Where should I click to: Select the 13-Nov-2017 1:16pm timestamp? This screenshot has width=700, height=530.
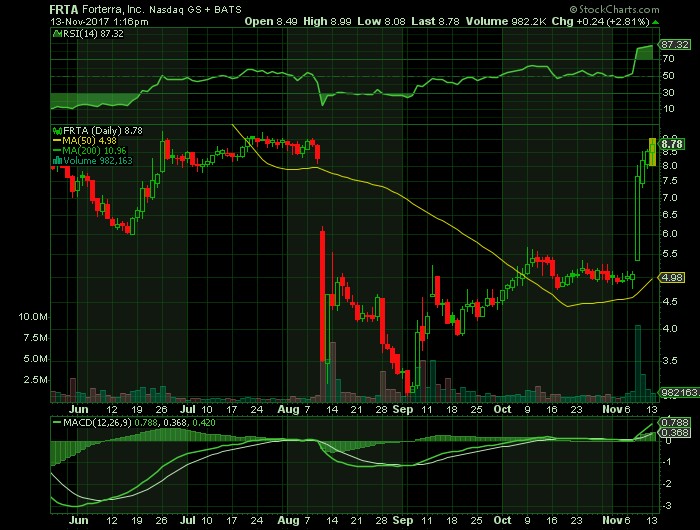99,21
